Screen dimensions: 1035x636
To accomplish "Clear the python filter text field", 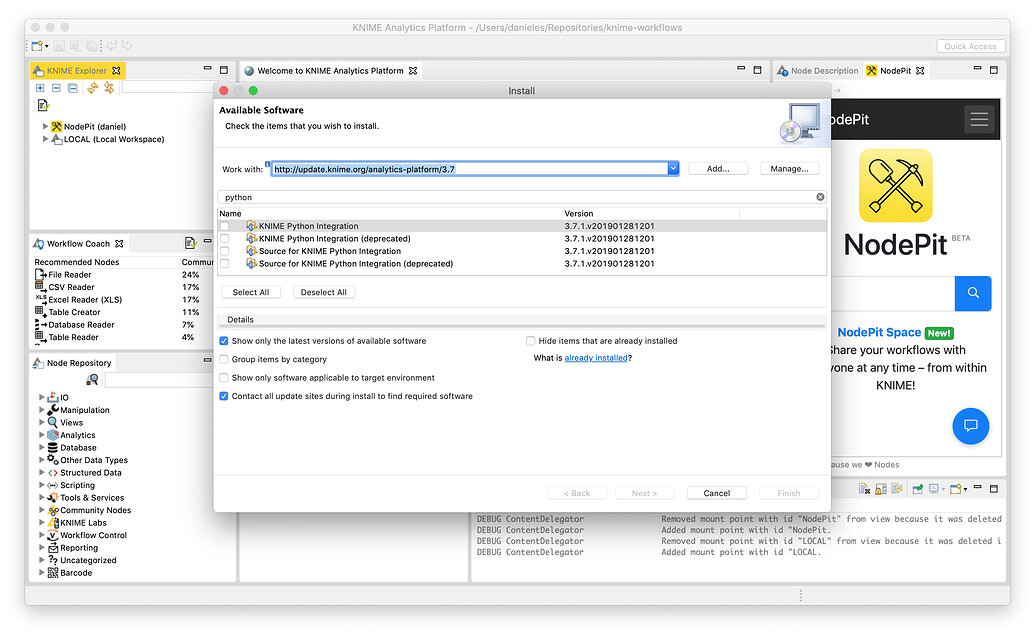I will (x=819, y=196).
